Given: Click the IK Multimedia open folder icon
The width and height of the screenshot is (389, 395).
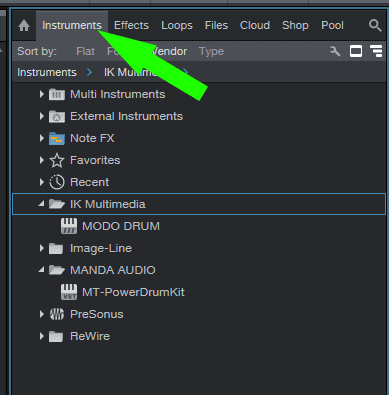Looking at the screenshot, I should 57,204.
